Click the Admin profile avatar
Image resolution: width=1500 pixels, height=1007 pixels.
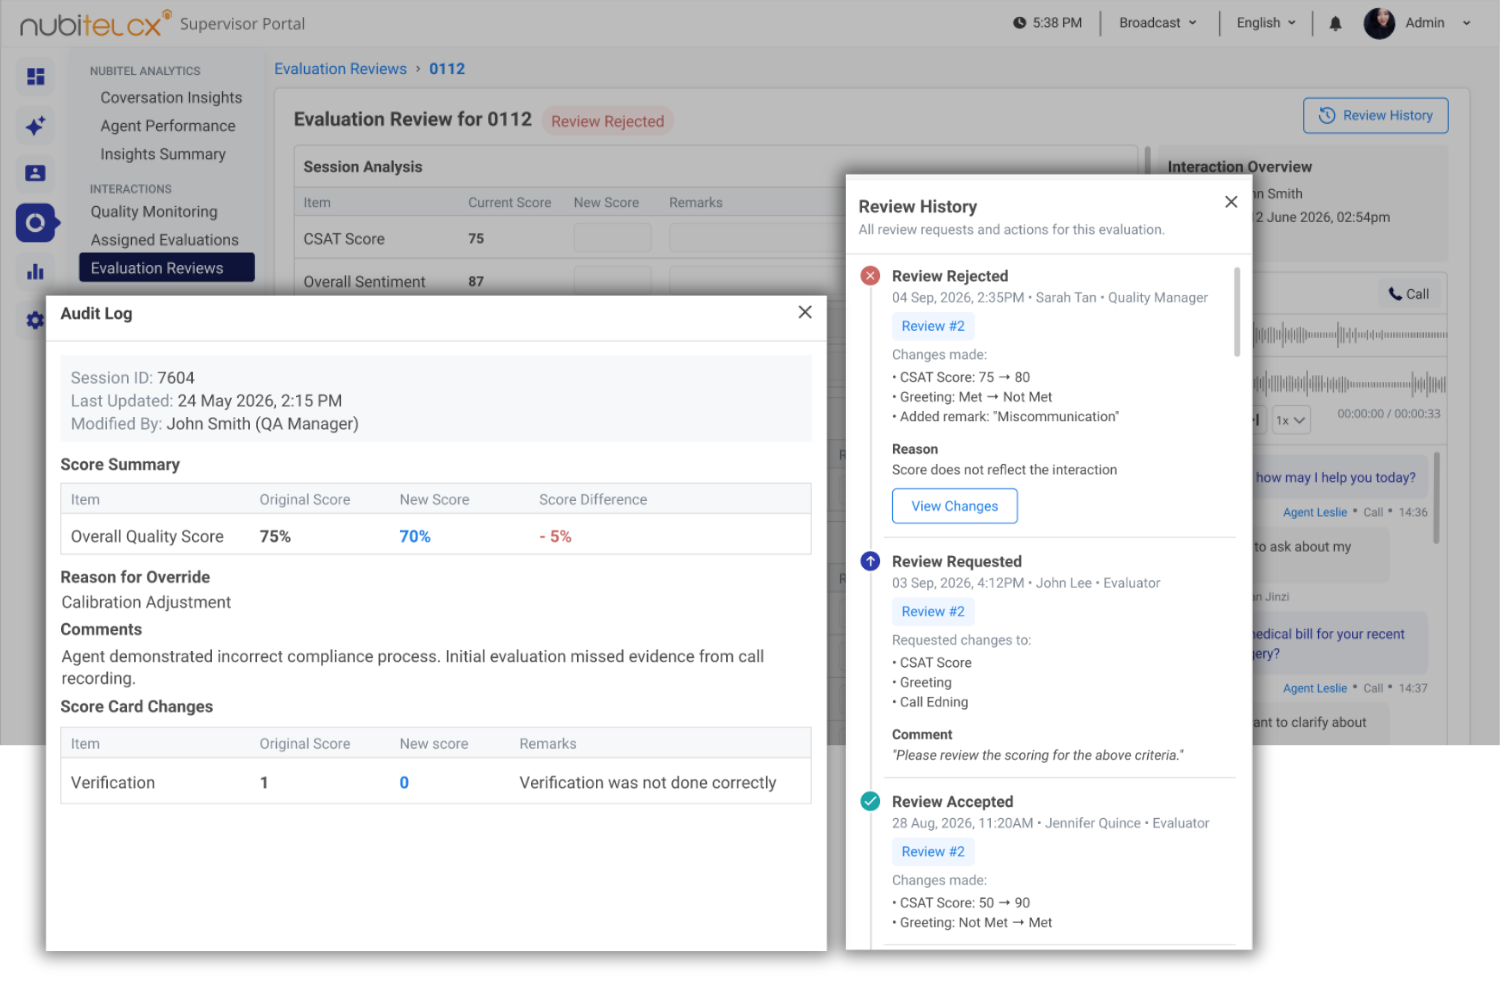pos(1379,23)
